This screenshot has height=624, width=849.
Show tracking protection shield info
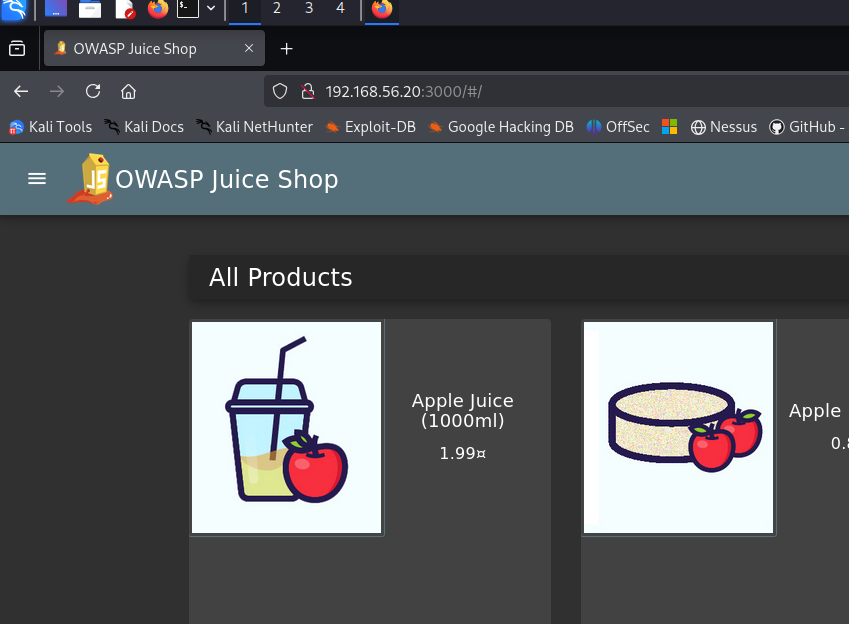279,92
